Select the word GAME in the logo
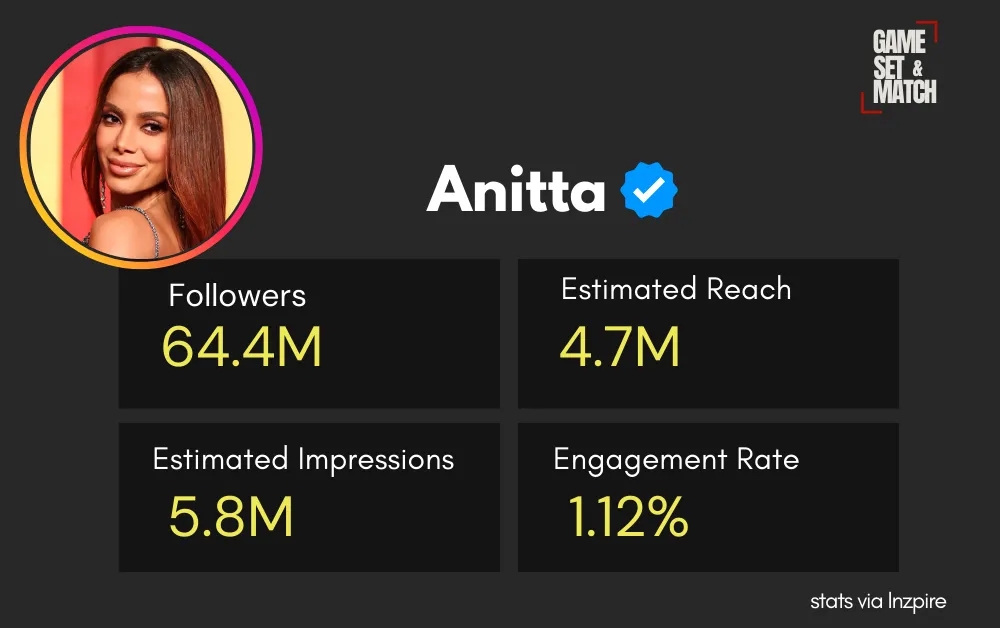The height and width of the screenshot is (628, 1000). 899,43
